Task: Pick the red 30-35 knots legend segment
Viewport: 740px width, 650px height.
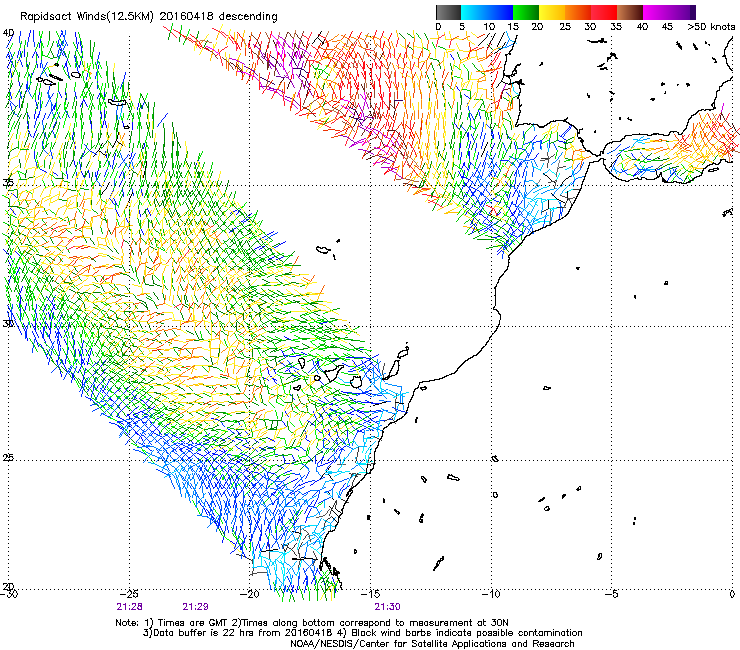Action: point(604,12)
